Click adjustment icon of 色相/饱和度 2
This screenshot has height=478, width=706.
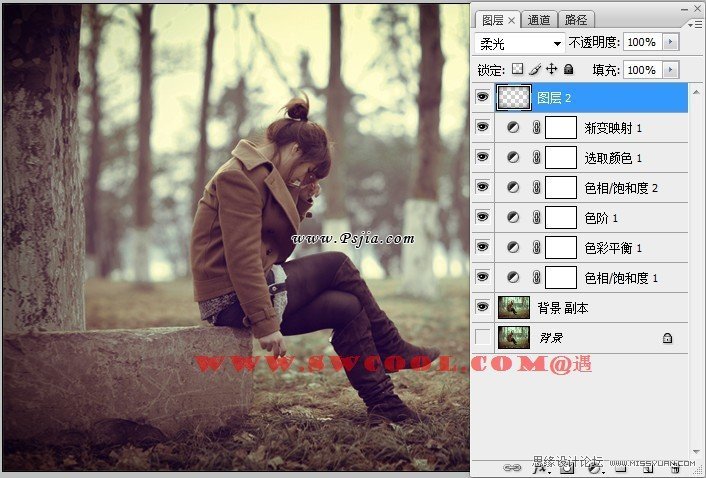(x=513, y=188)
